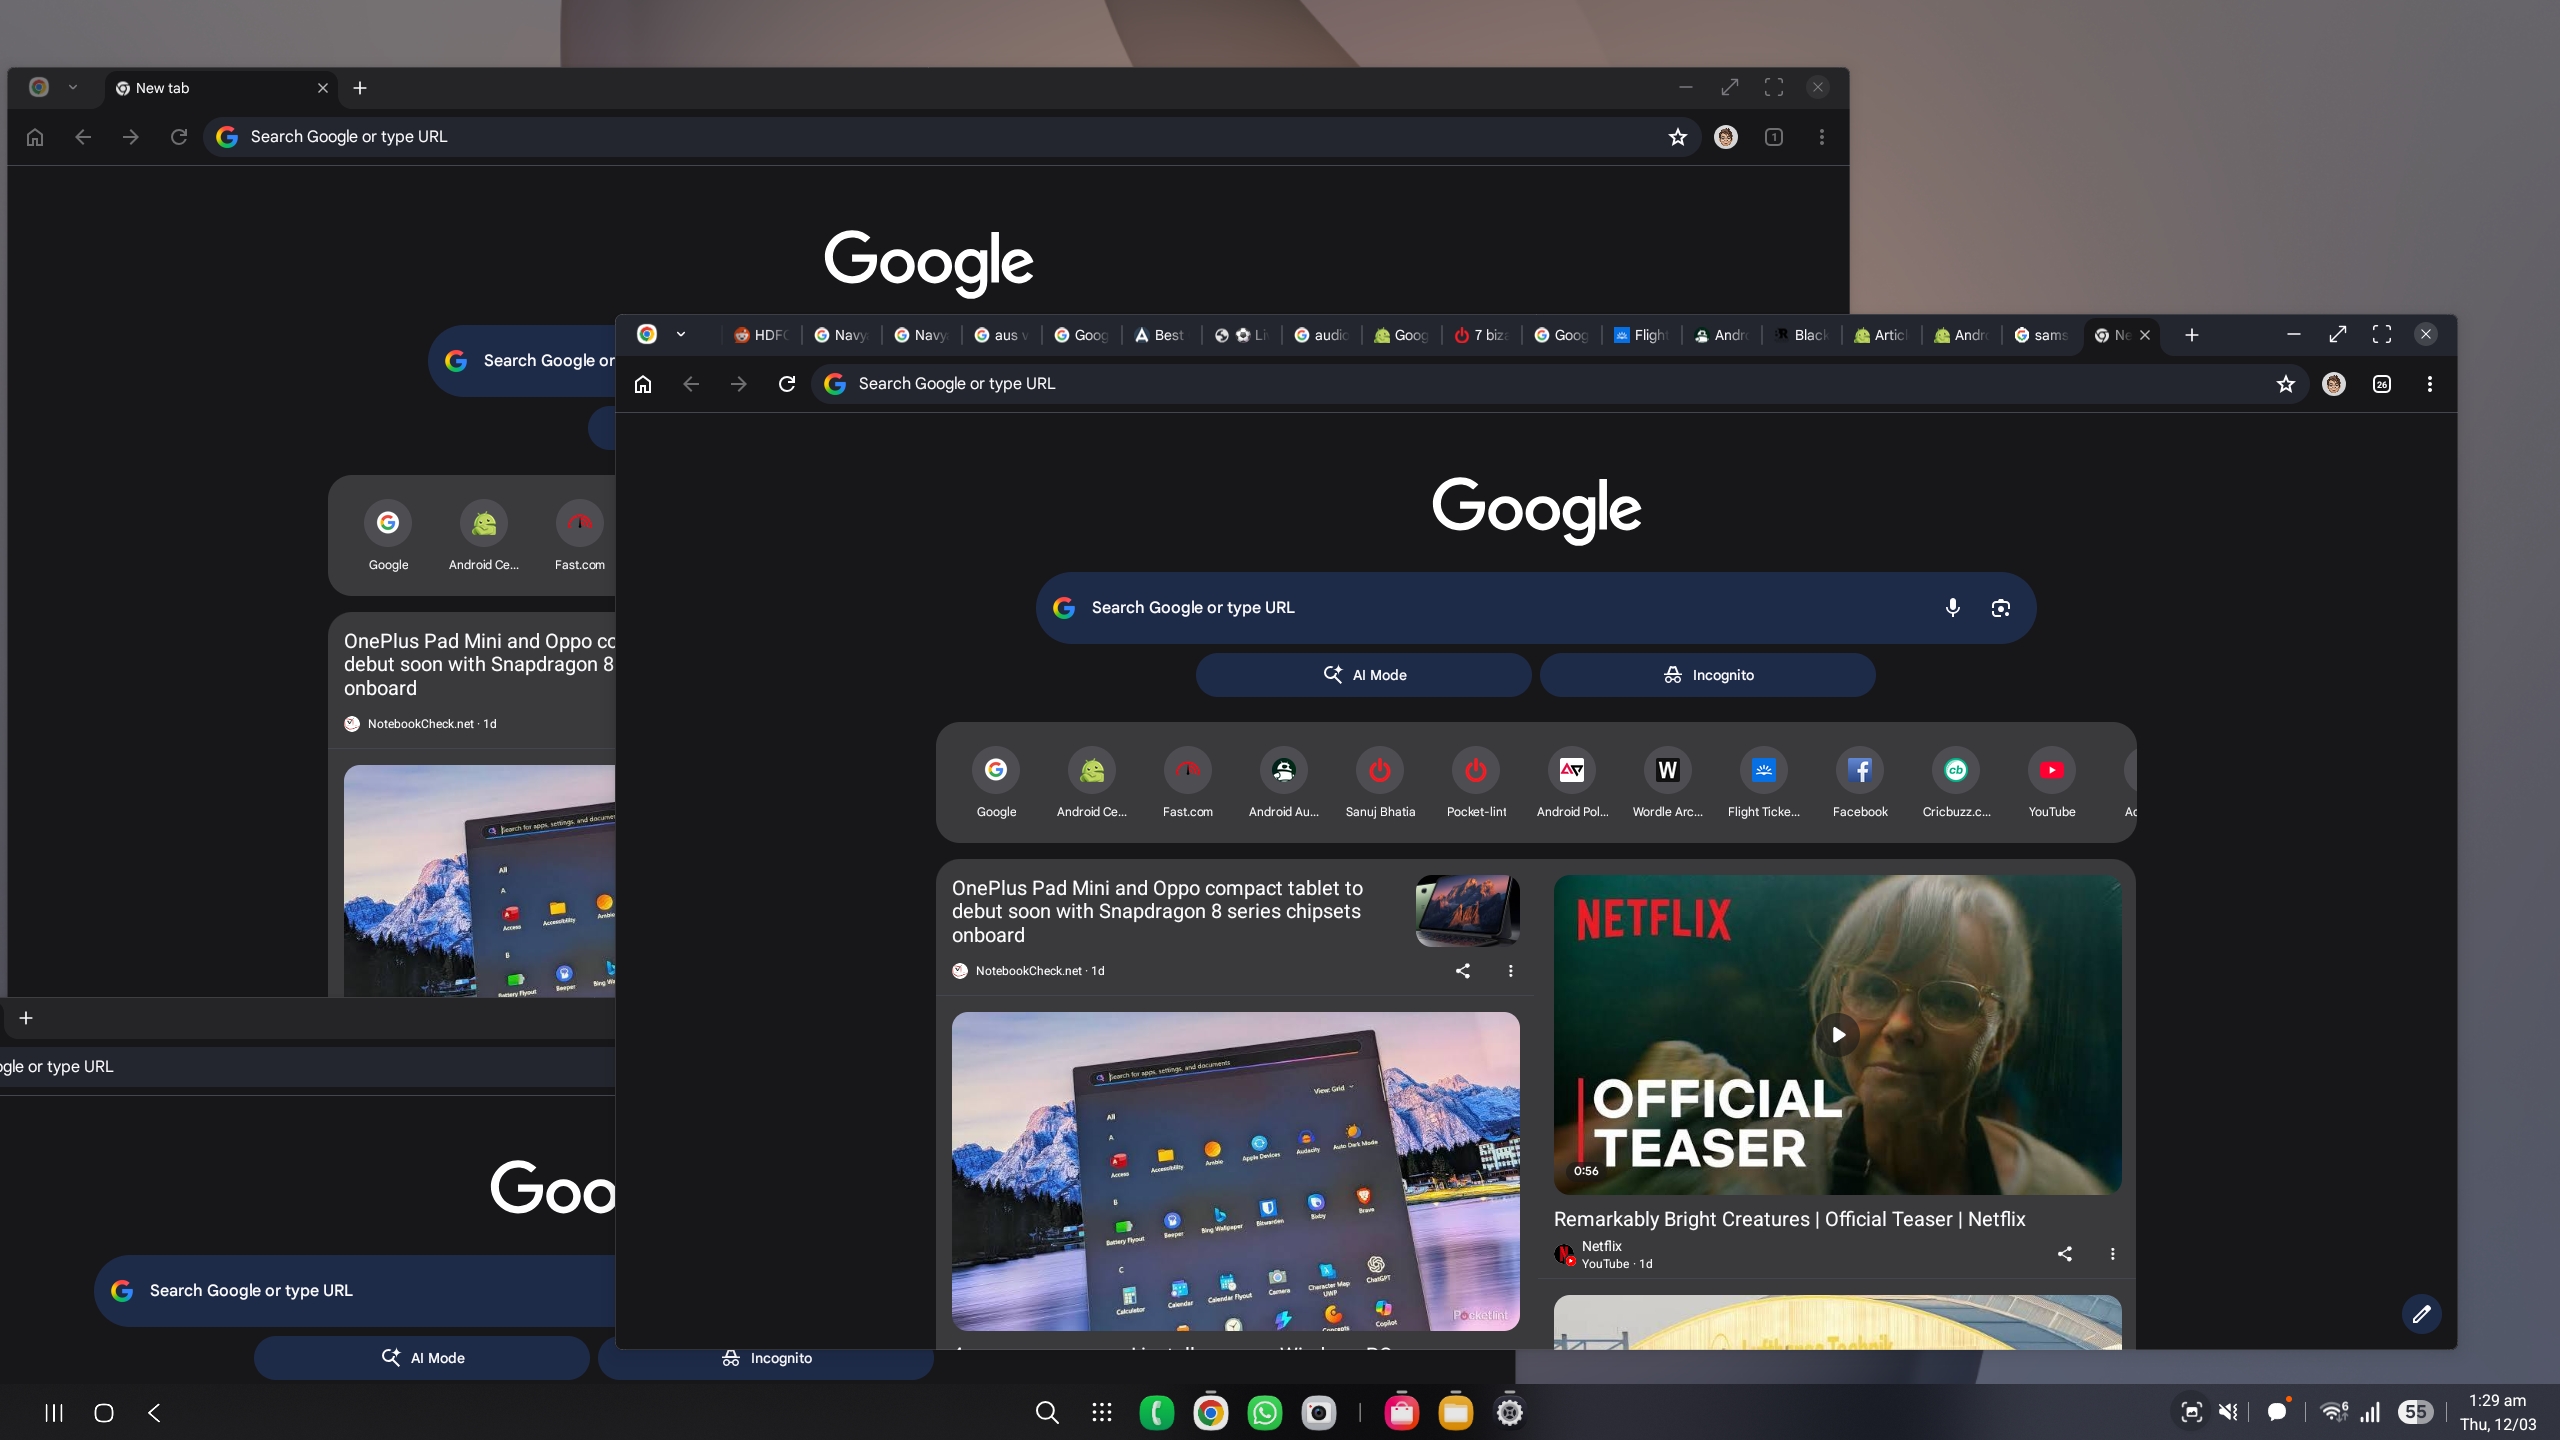Open WhatsApp from the shelf

coord(1263,1412)
